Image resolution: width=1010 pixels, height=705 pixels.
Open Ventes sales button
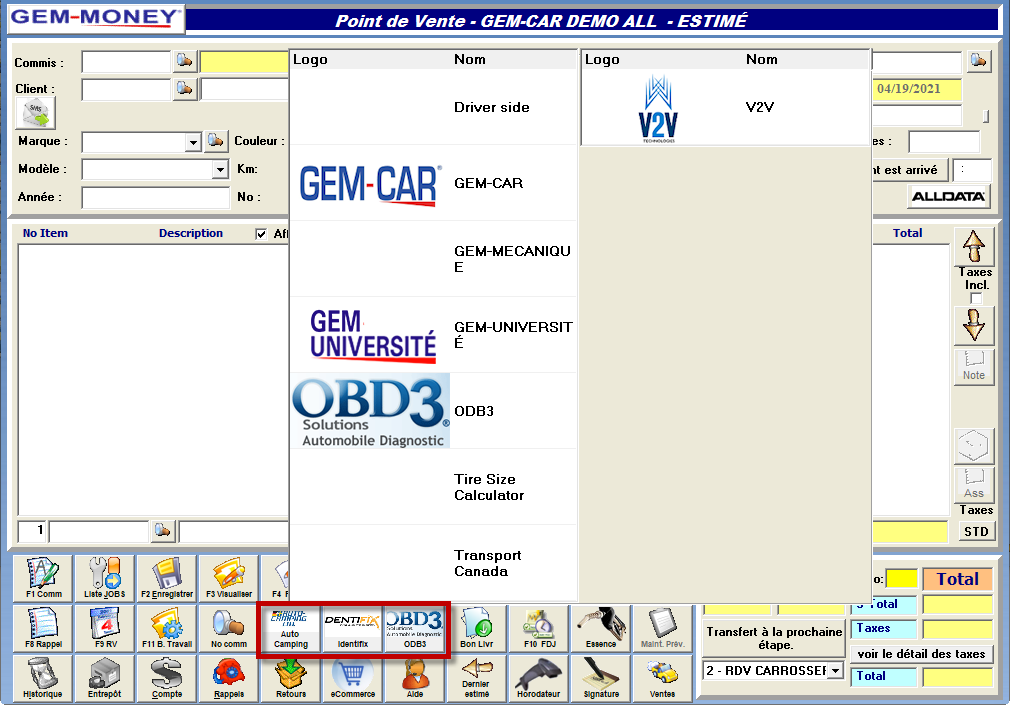pos(662,678)
